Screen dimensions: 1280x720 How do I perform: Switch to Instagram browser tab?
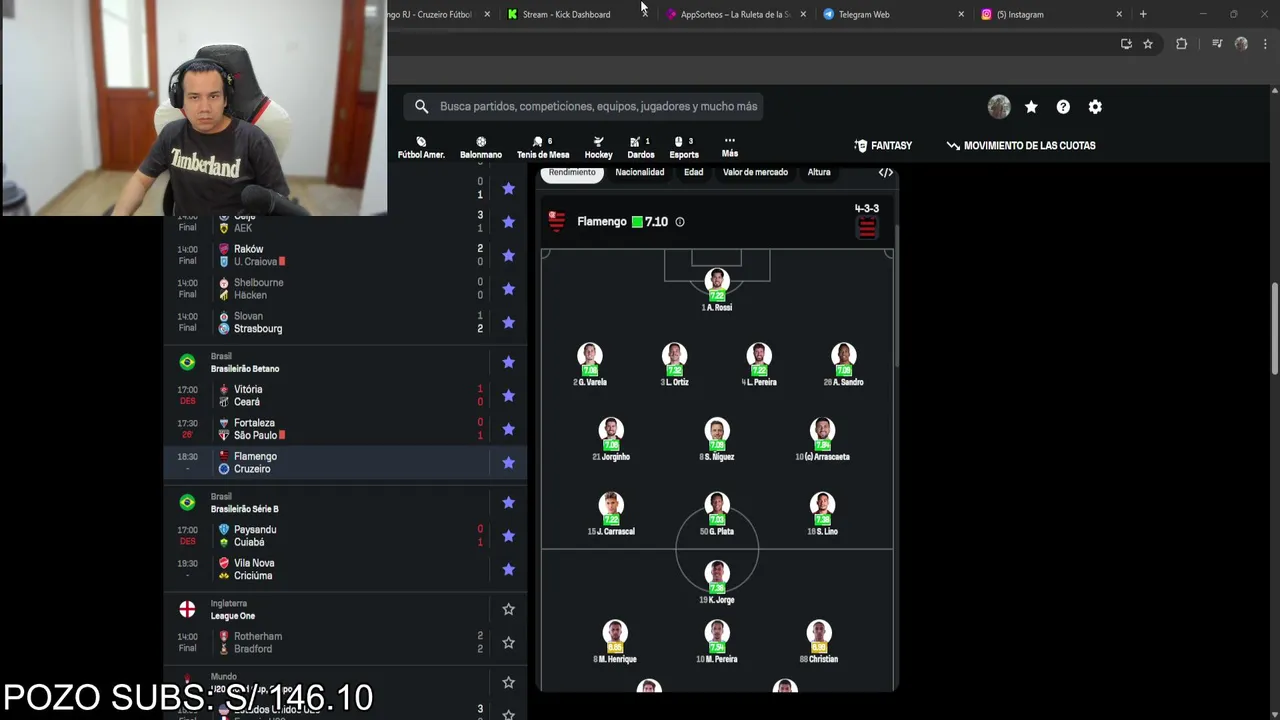[1020, 14]
